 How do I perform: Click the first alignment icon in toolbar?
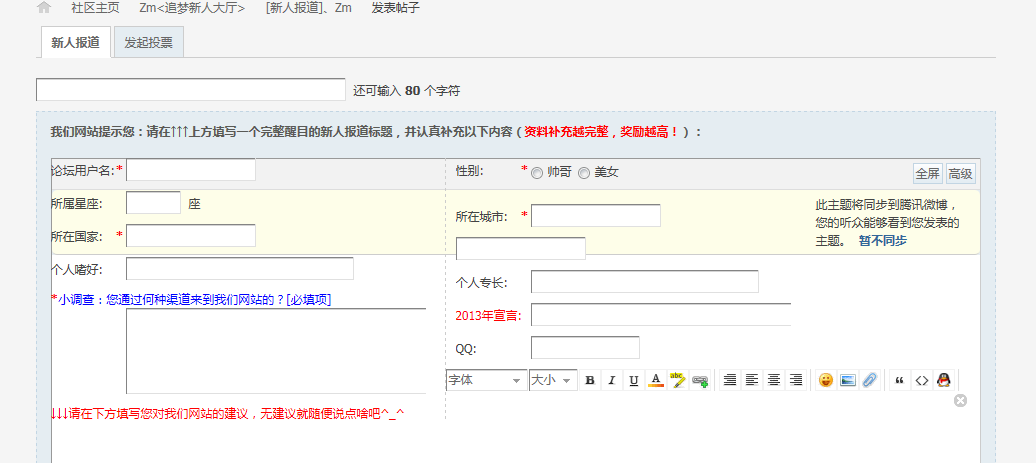point(730,380)
